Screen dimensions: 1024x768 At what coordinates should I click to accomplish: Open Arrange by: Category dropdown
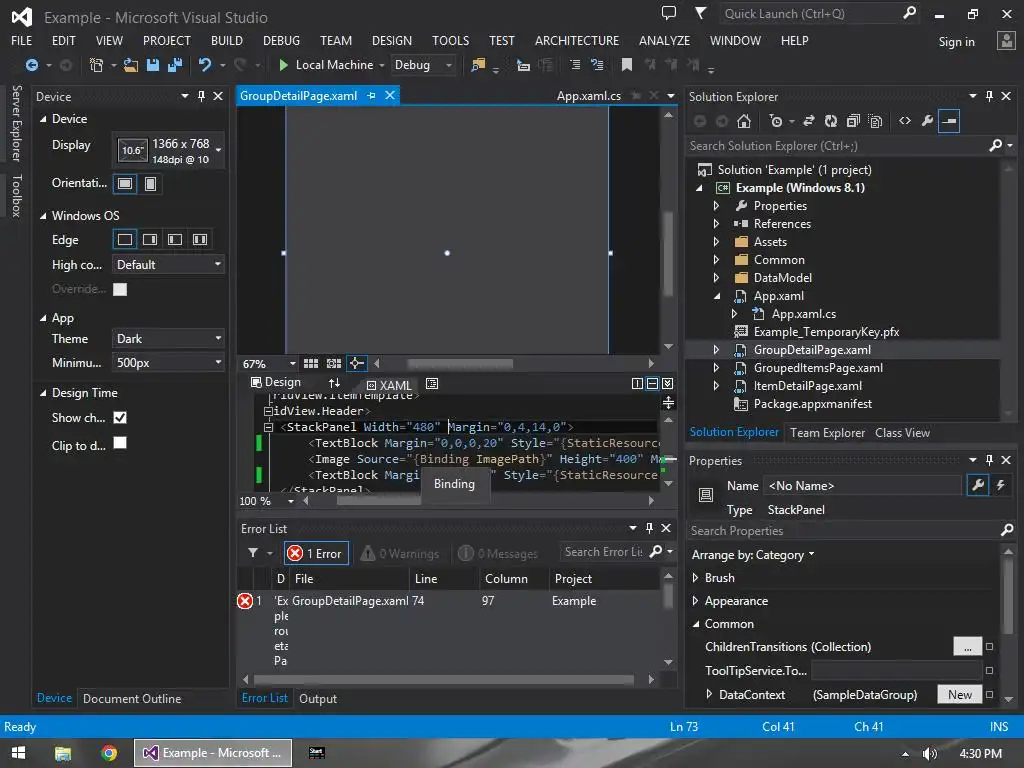[x=753, y=555]
